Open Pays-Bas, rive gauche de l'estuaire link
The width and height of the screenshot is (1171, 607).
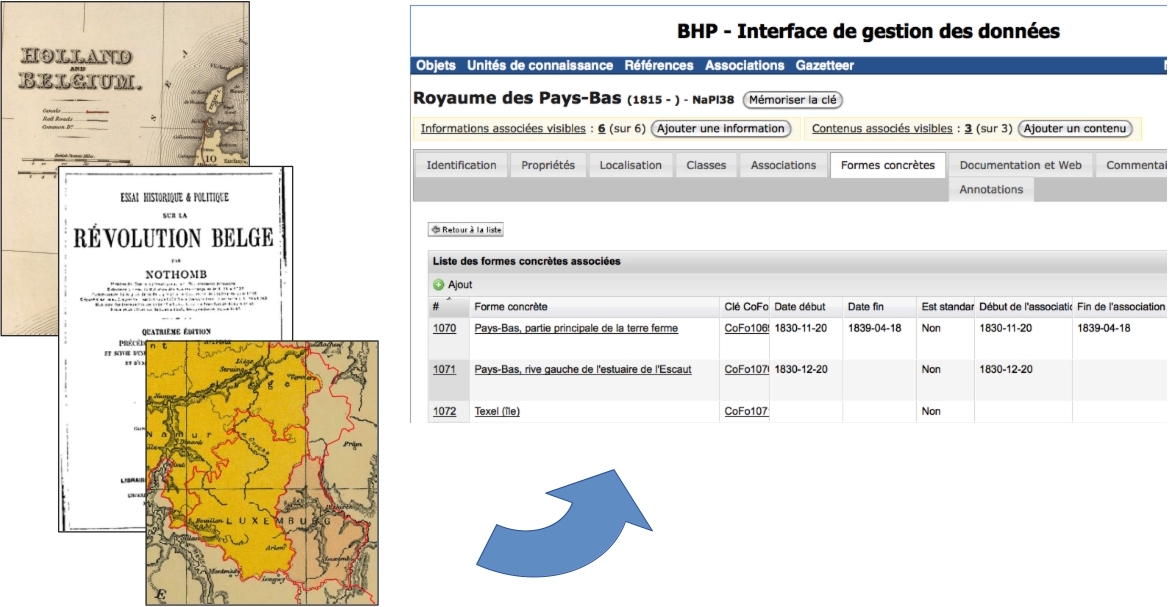click(x=582, y=370)
